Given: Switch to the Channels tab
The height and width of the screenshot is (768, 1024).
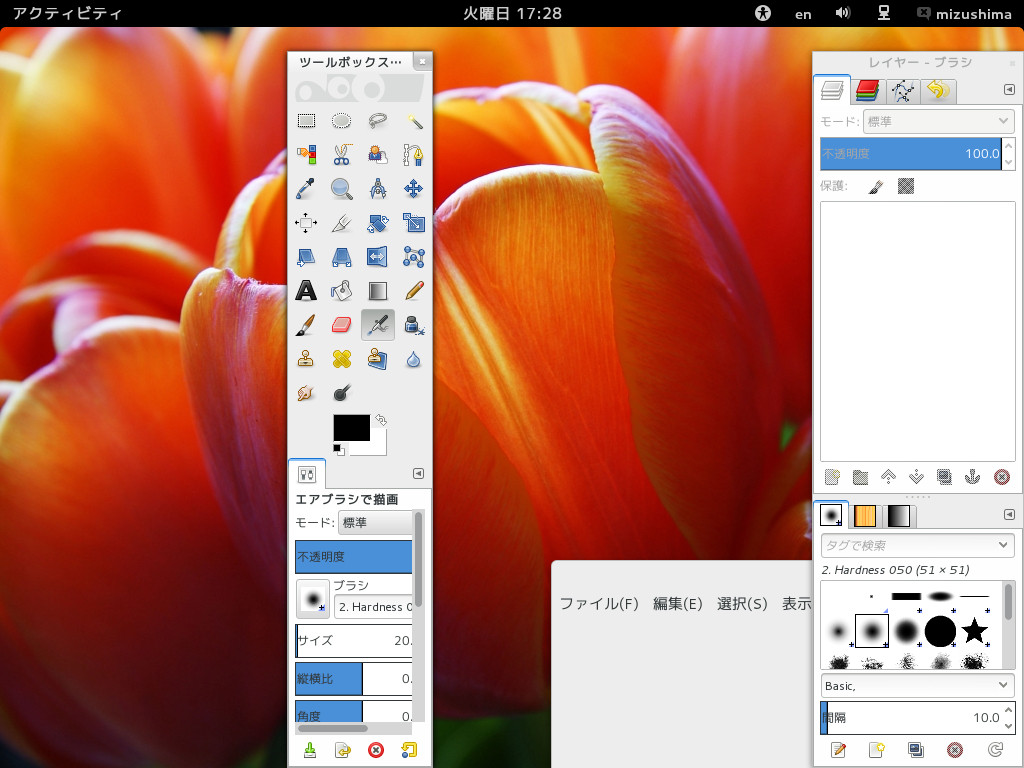Looking at the screenshot, I should (x=867, y=92).
